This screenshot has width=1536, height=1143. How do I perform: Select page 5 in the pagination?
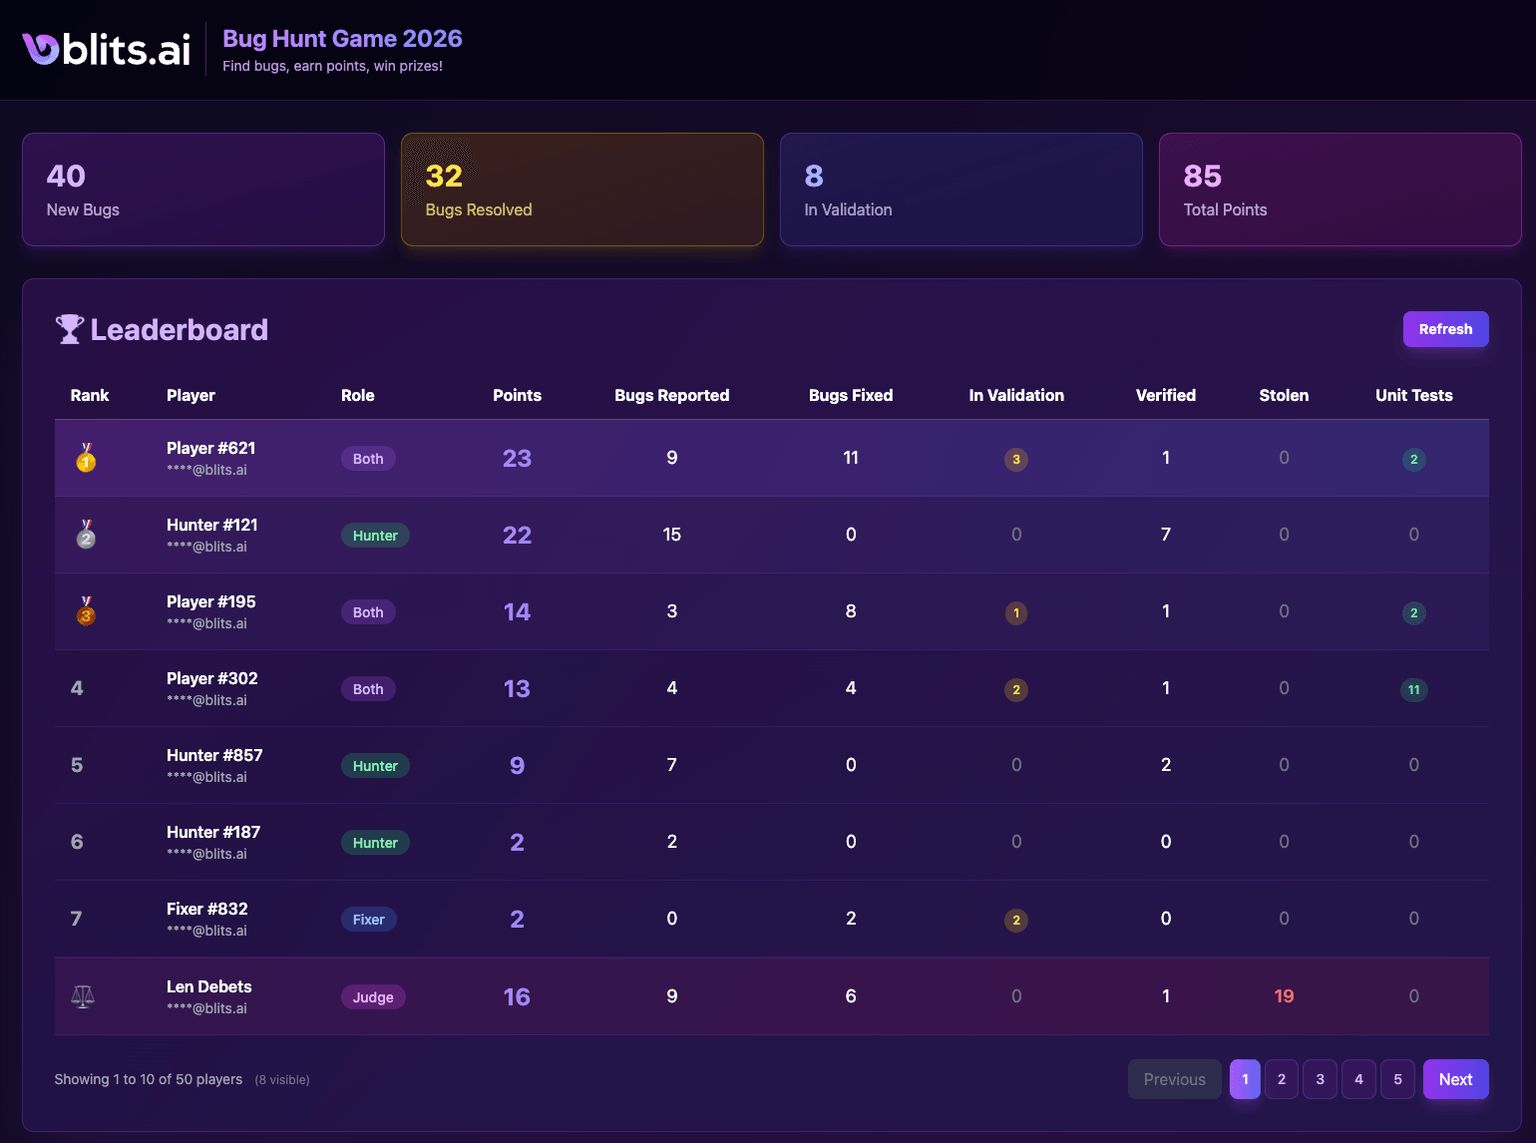pyautogui.click(x=1397, y=1079)
